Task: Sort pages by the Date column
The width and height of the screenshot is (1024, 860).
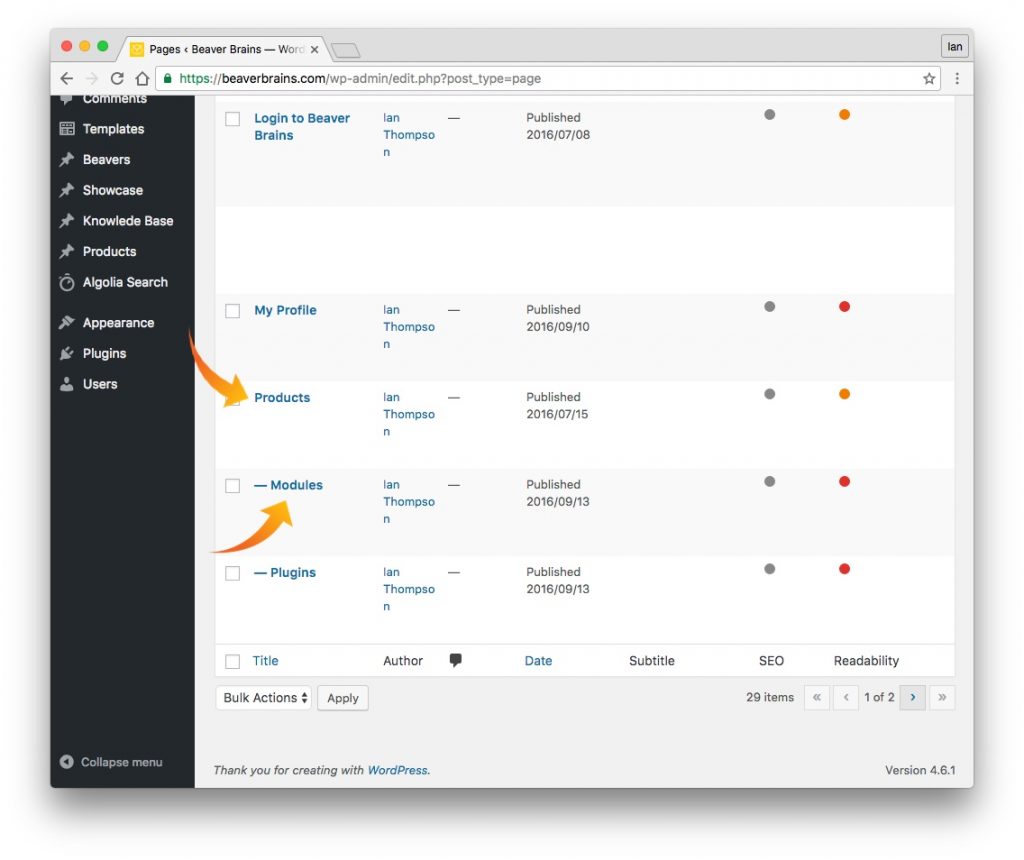Action: [x=538, y=661]
